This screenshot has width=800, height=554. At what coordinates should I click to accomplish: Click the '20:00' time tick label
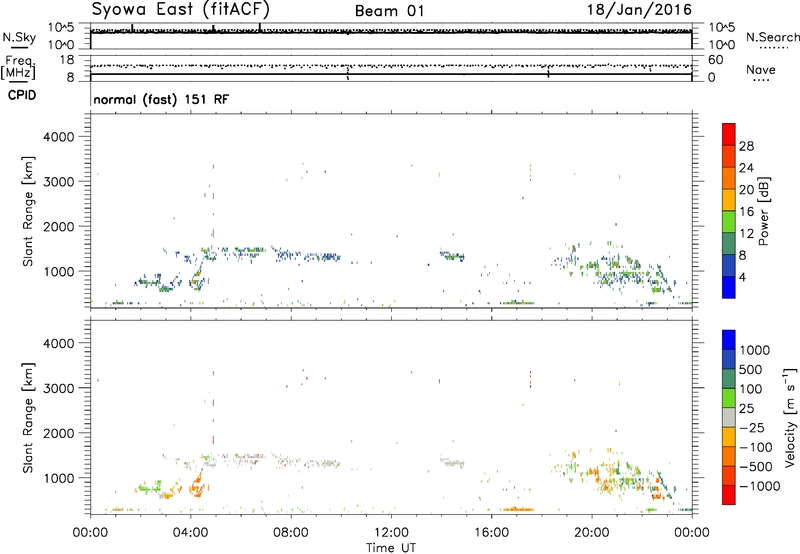[592, 533]
